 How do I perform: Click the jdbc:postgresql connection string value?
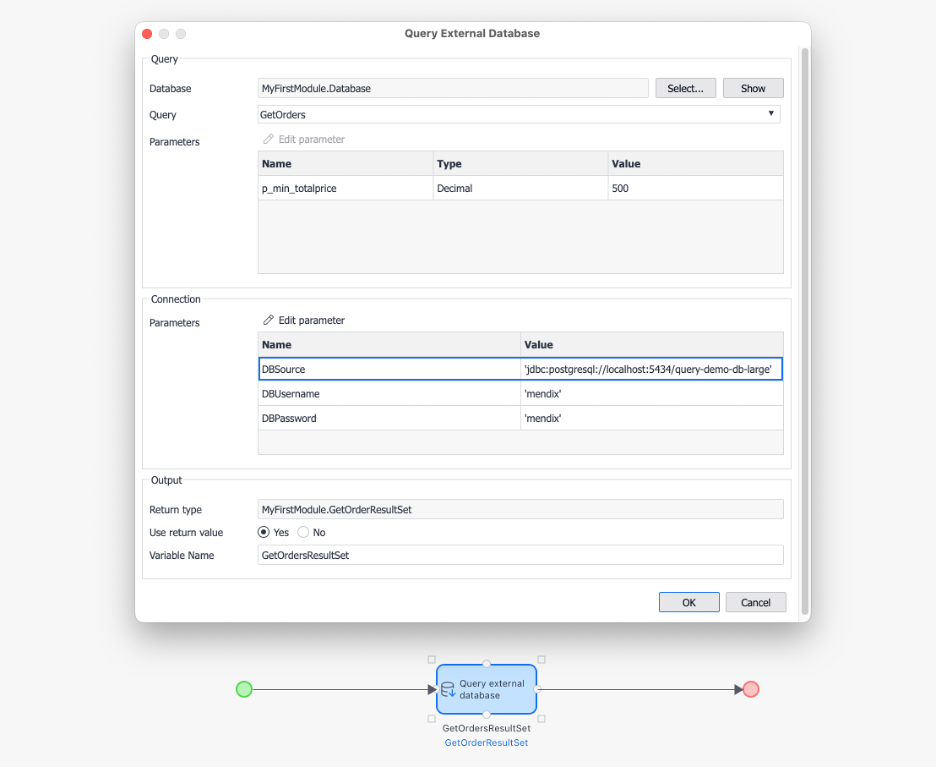coord(648,369)
